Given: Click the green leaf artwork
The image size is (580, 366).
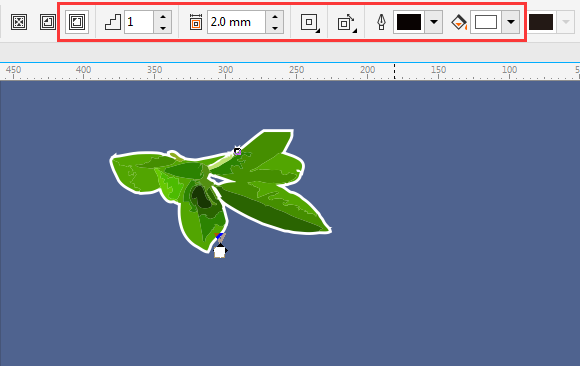Looking at the screenshot, I should click(220, 191).
